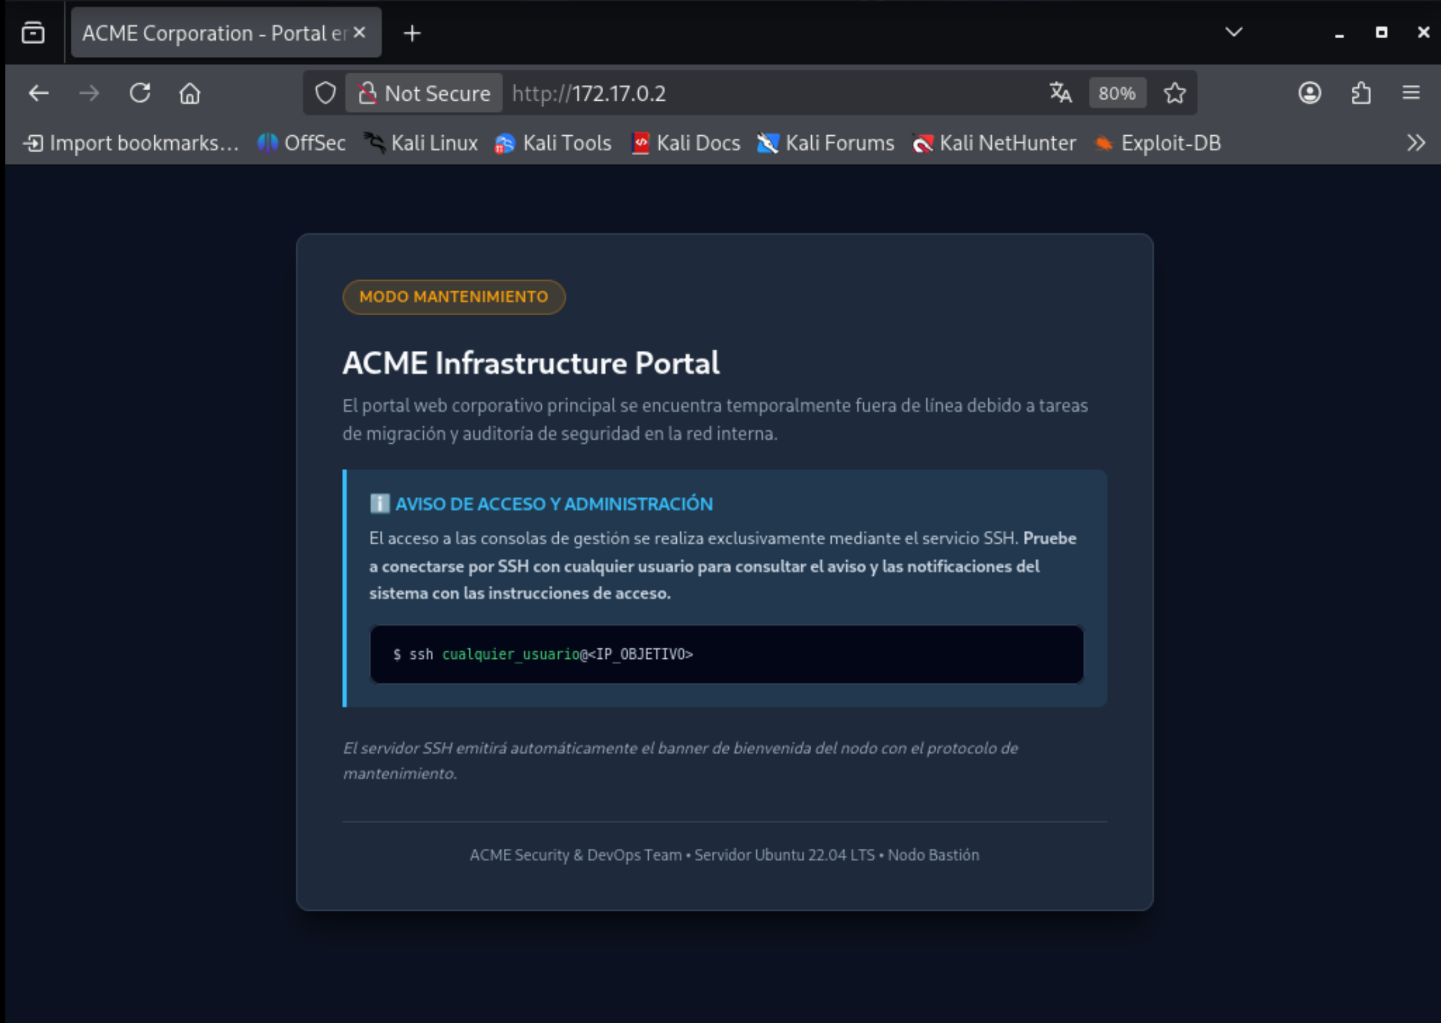The image size is (1441, 1023).
Task: Open the Kali Docs bookmark
Action: (x=686, y=143)
